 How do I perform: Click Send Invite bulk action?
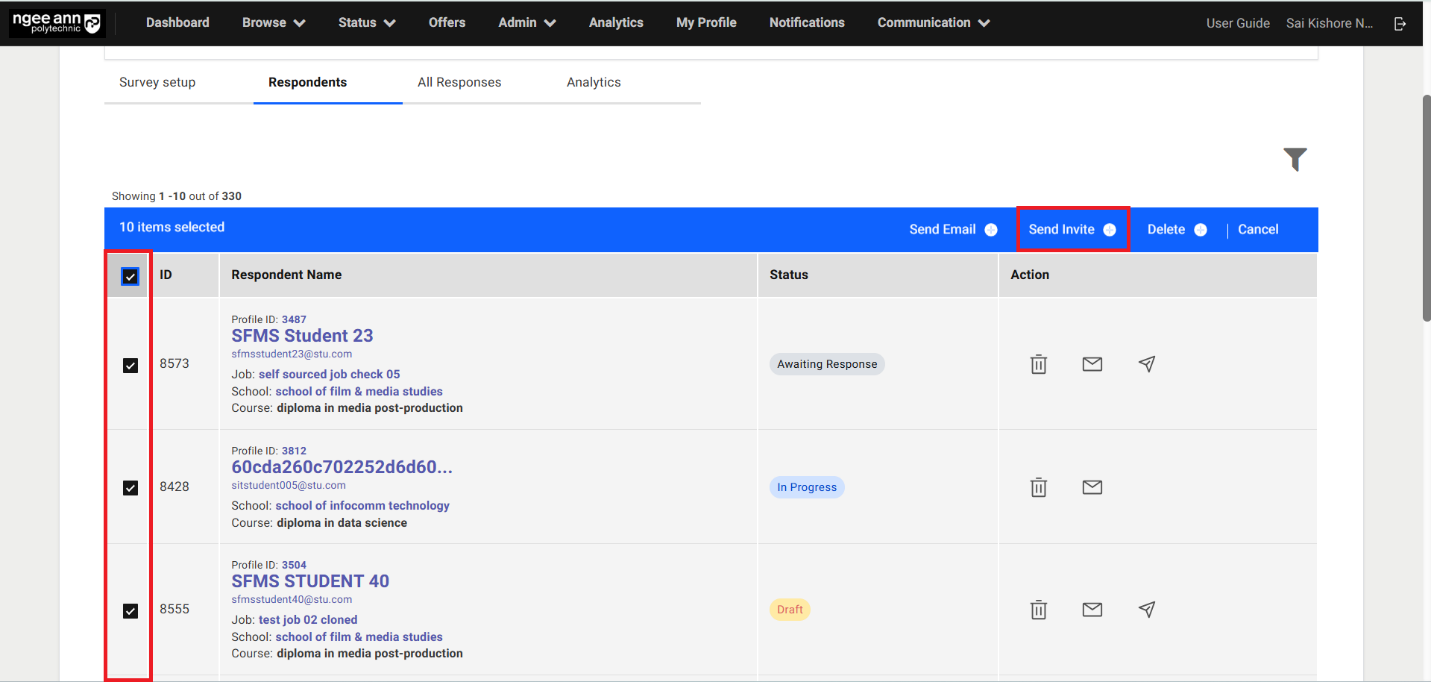tap(1071, 229)
